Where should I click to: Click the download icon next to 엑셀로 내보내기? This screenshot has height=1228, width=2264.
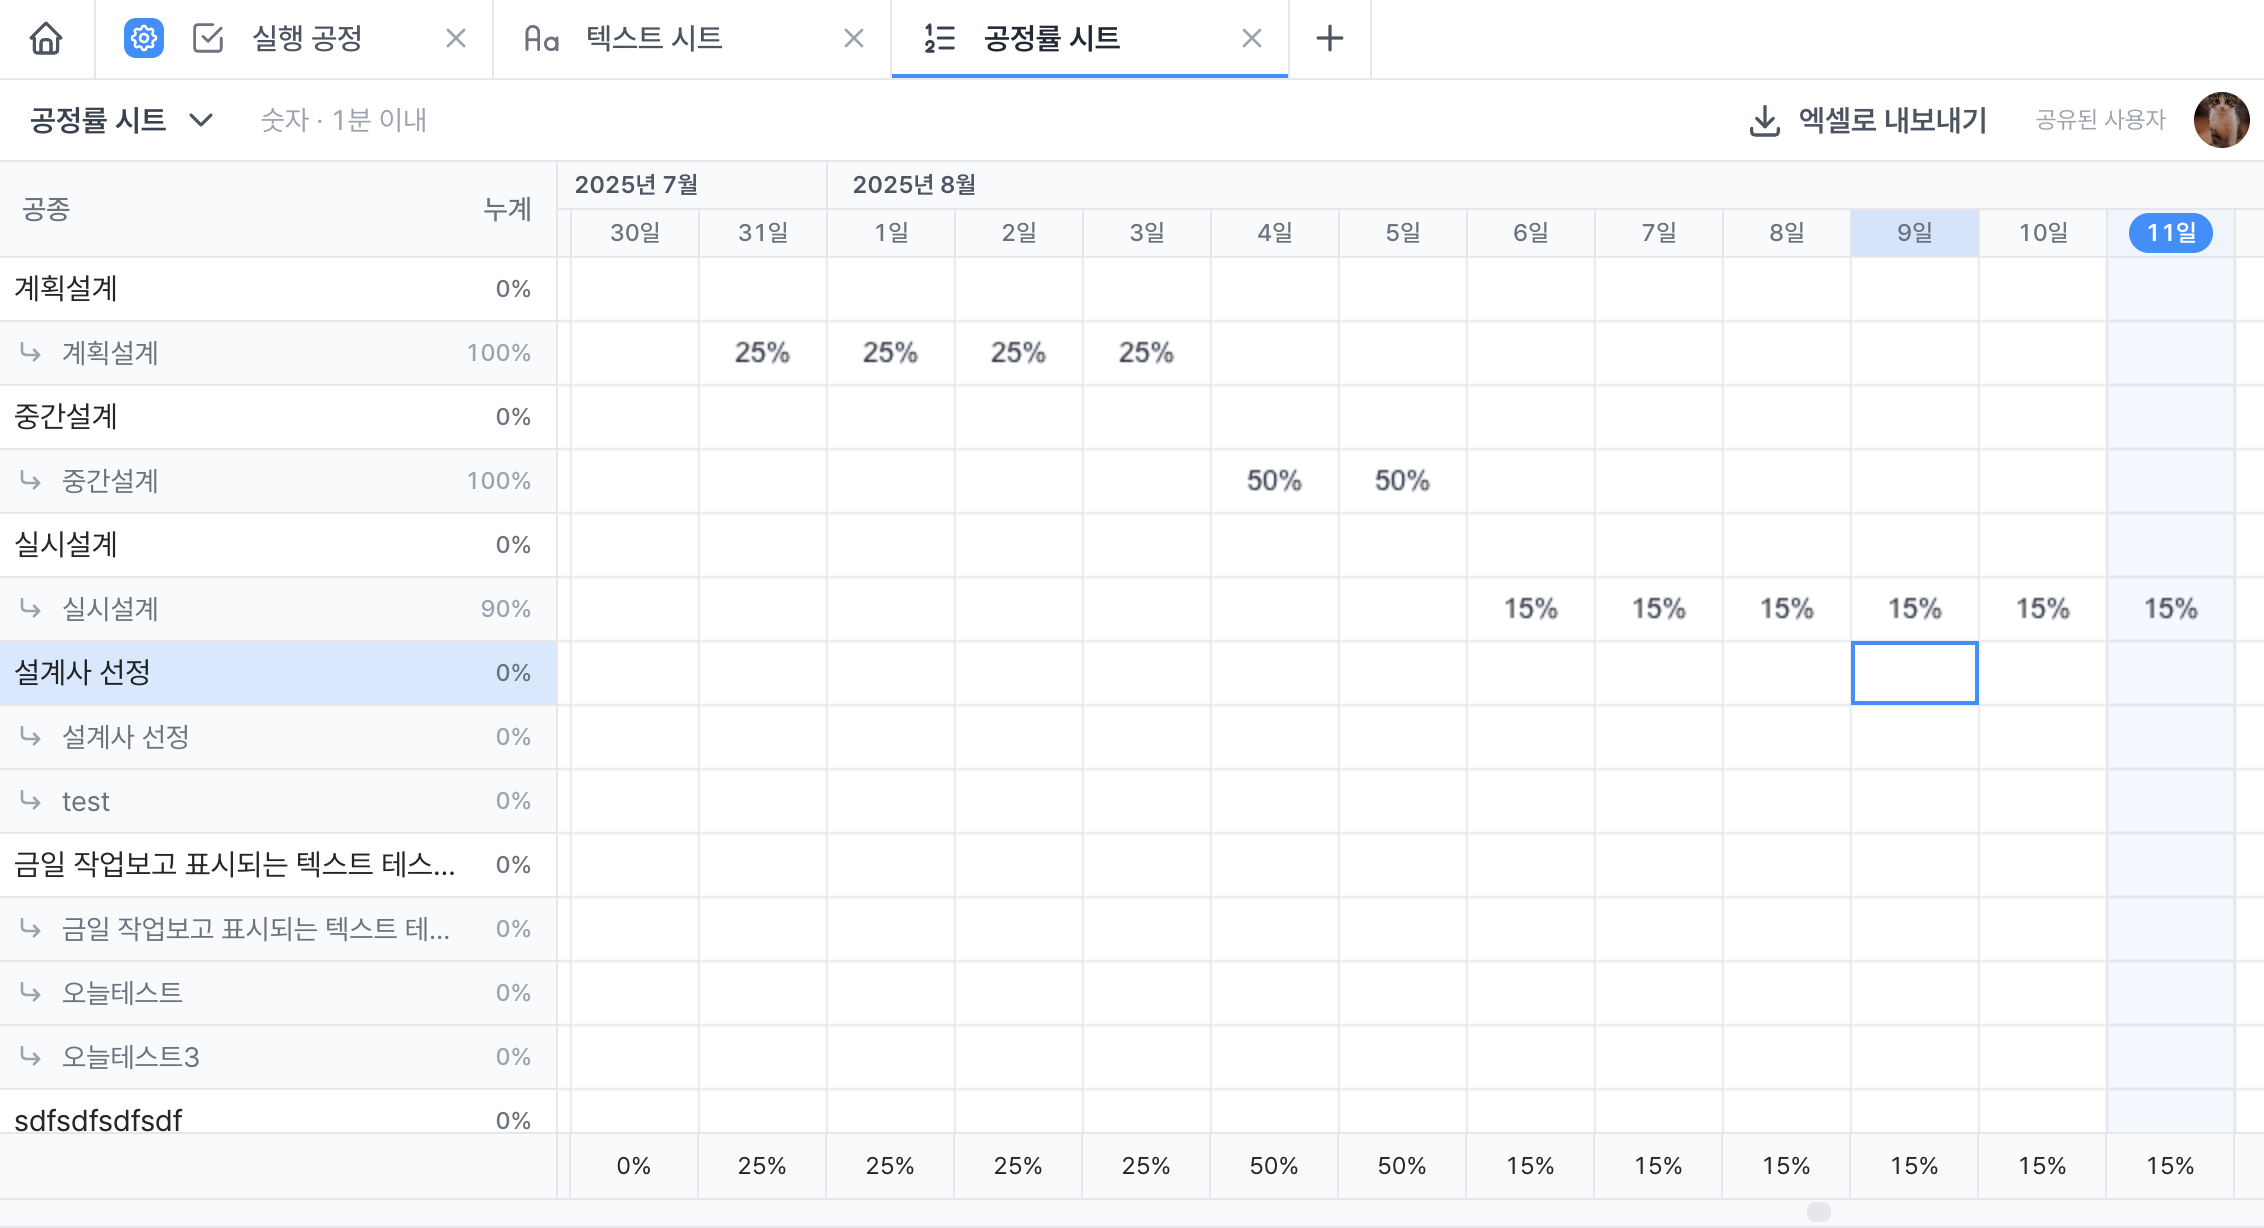[1765, 119]
